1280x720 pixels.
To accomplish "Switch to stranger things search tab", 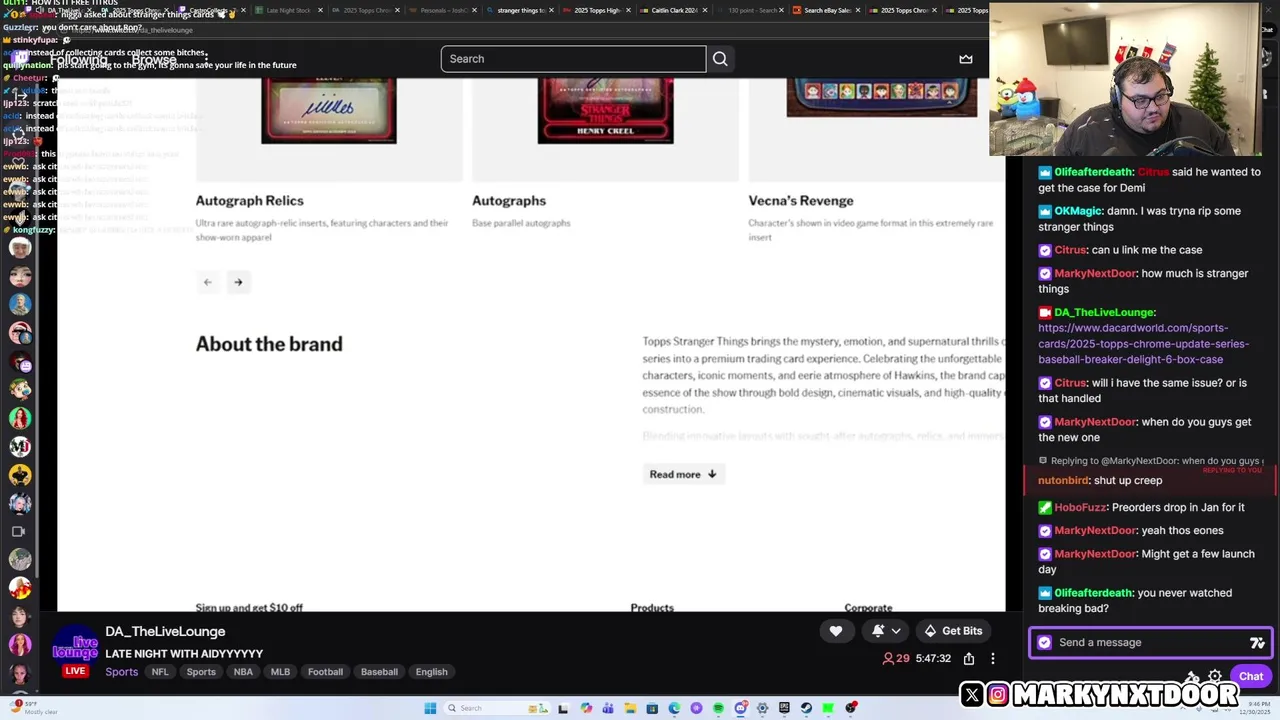I will point(519,10).
